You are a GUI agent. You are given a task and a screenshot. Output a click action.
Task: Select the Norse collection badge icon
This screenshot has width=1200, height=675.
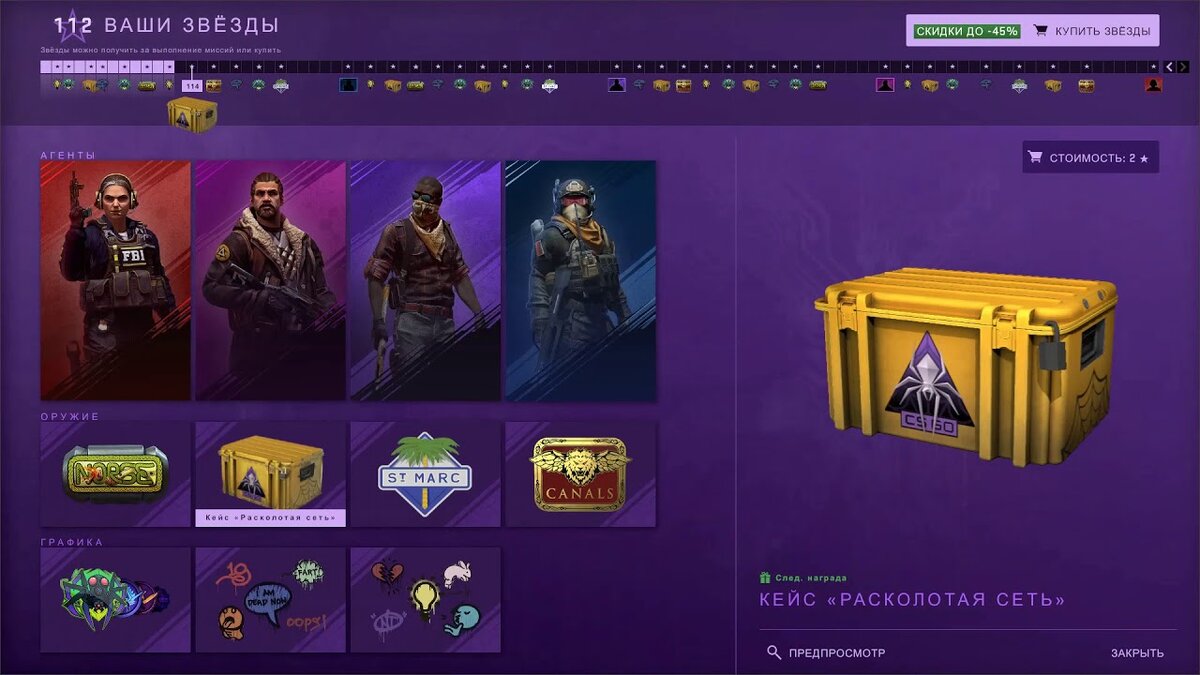115,473
